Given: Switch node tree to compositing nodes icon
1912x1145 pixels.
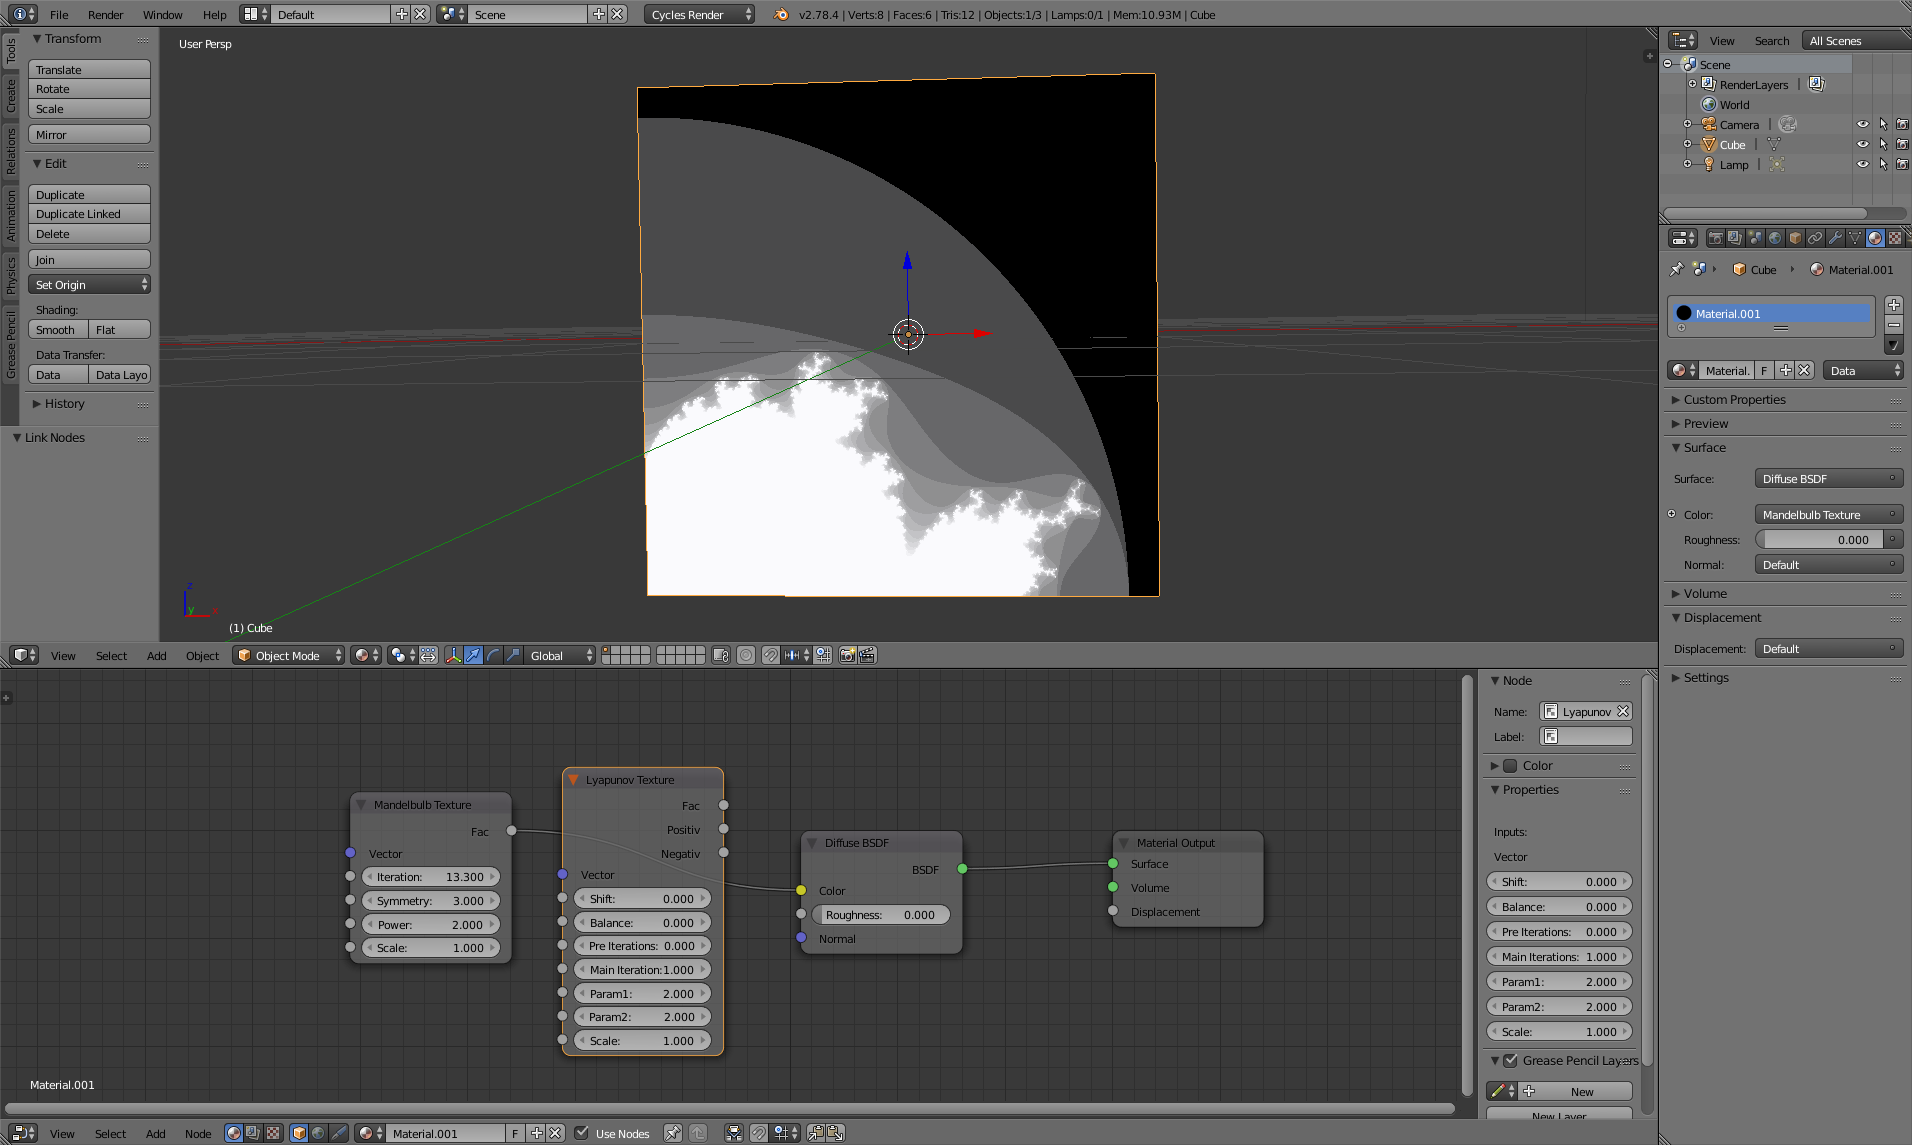Looking at the screenshot, I should [x=253, y=1133].
